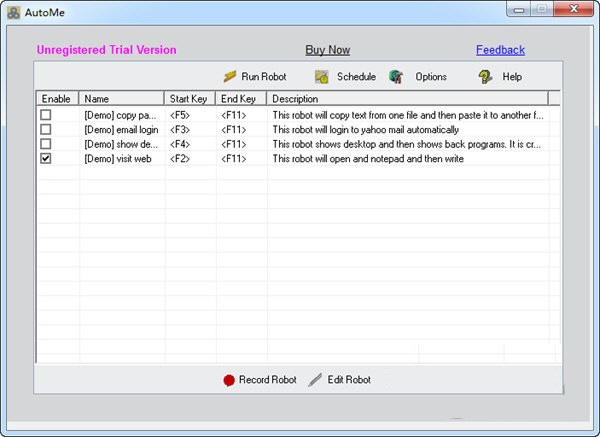Open the Feedback link
Screen dimensions: 600x437
tap(500, 50)
